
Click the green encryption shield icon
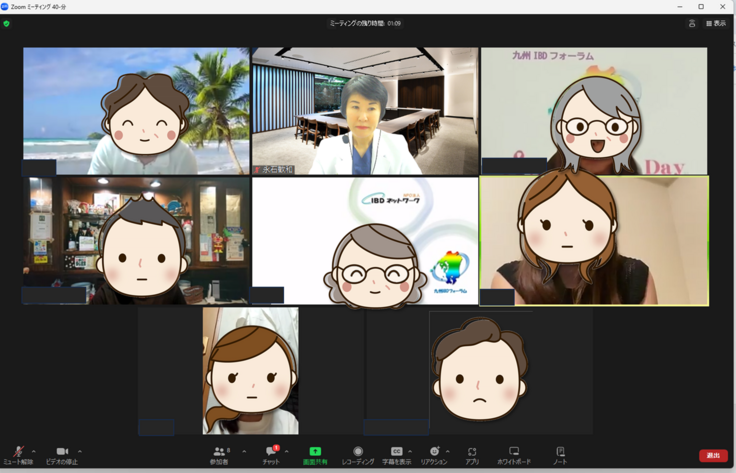coord(7,23)
